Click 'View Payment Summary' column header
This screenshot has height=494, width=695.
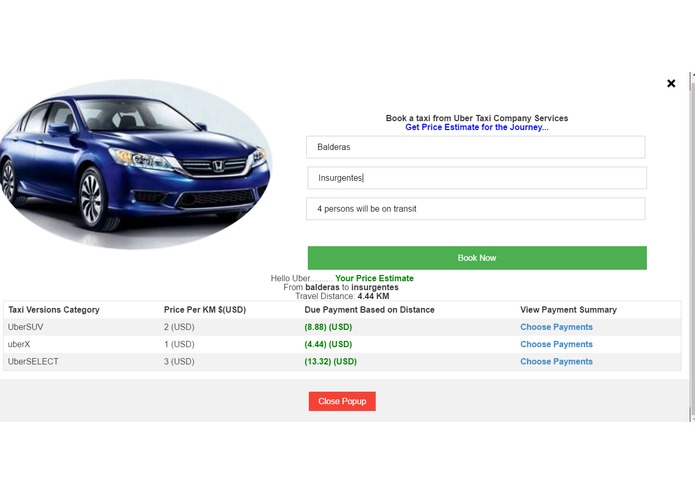[x=568, y=310]
